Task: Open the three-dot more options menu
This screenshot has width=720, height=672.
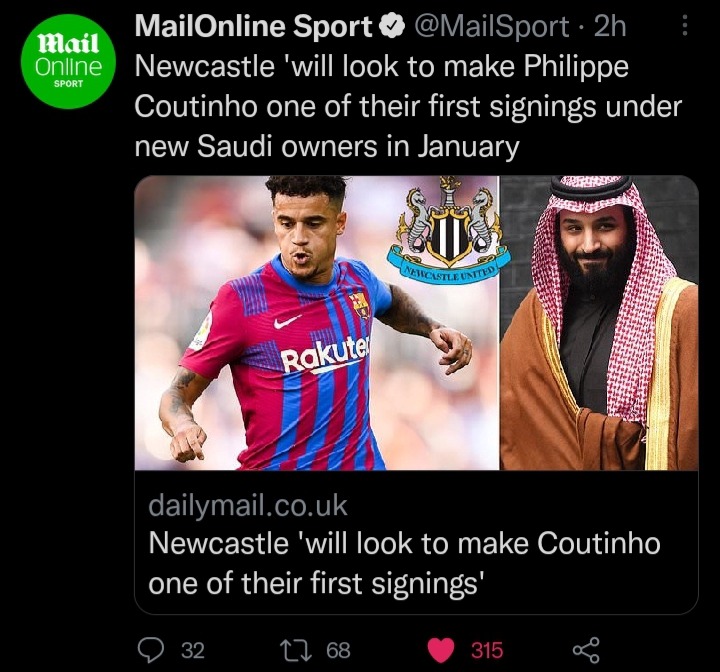Action: coord(684,25)
